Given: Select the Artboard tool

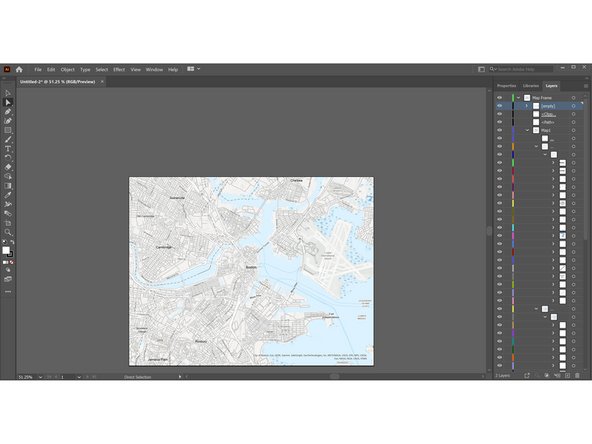Looking at the screenshot, I should (8, 223).
